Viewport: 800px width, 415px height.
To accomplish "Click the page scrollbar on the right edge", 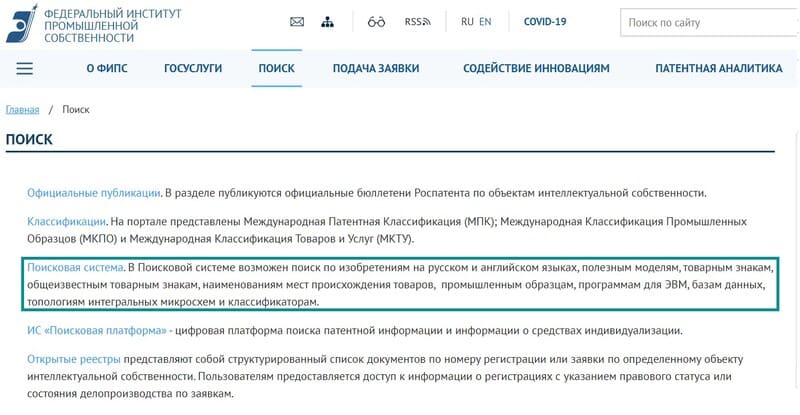I will (797, 260).
